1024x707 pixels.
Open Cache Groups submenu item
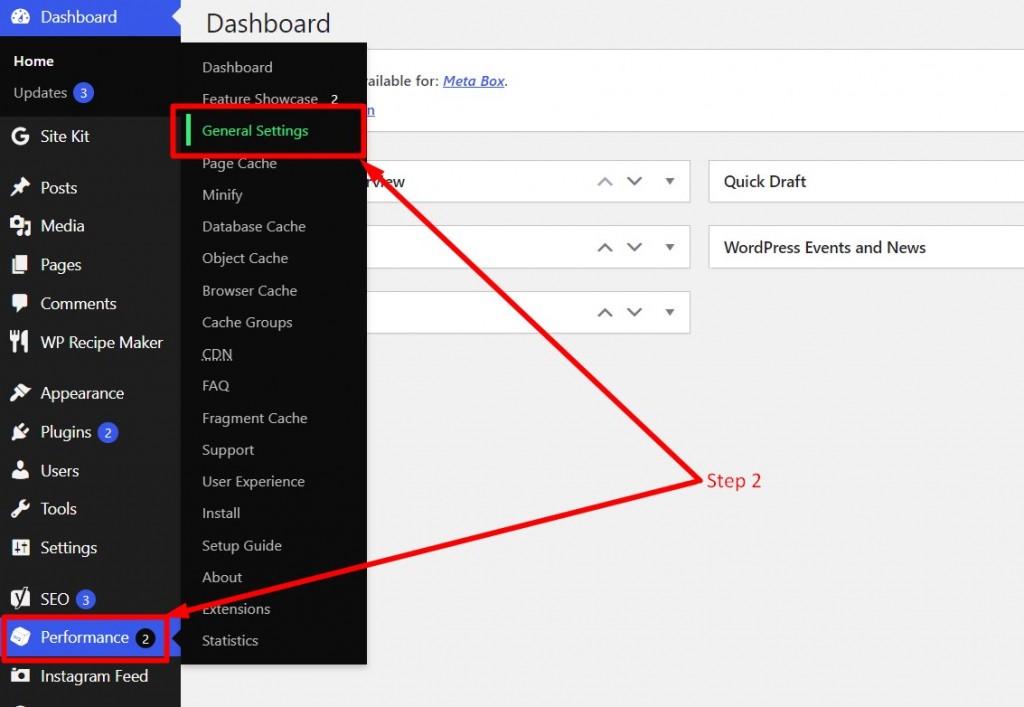(247, 322)
